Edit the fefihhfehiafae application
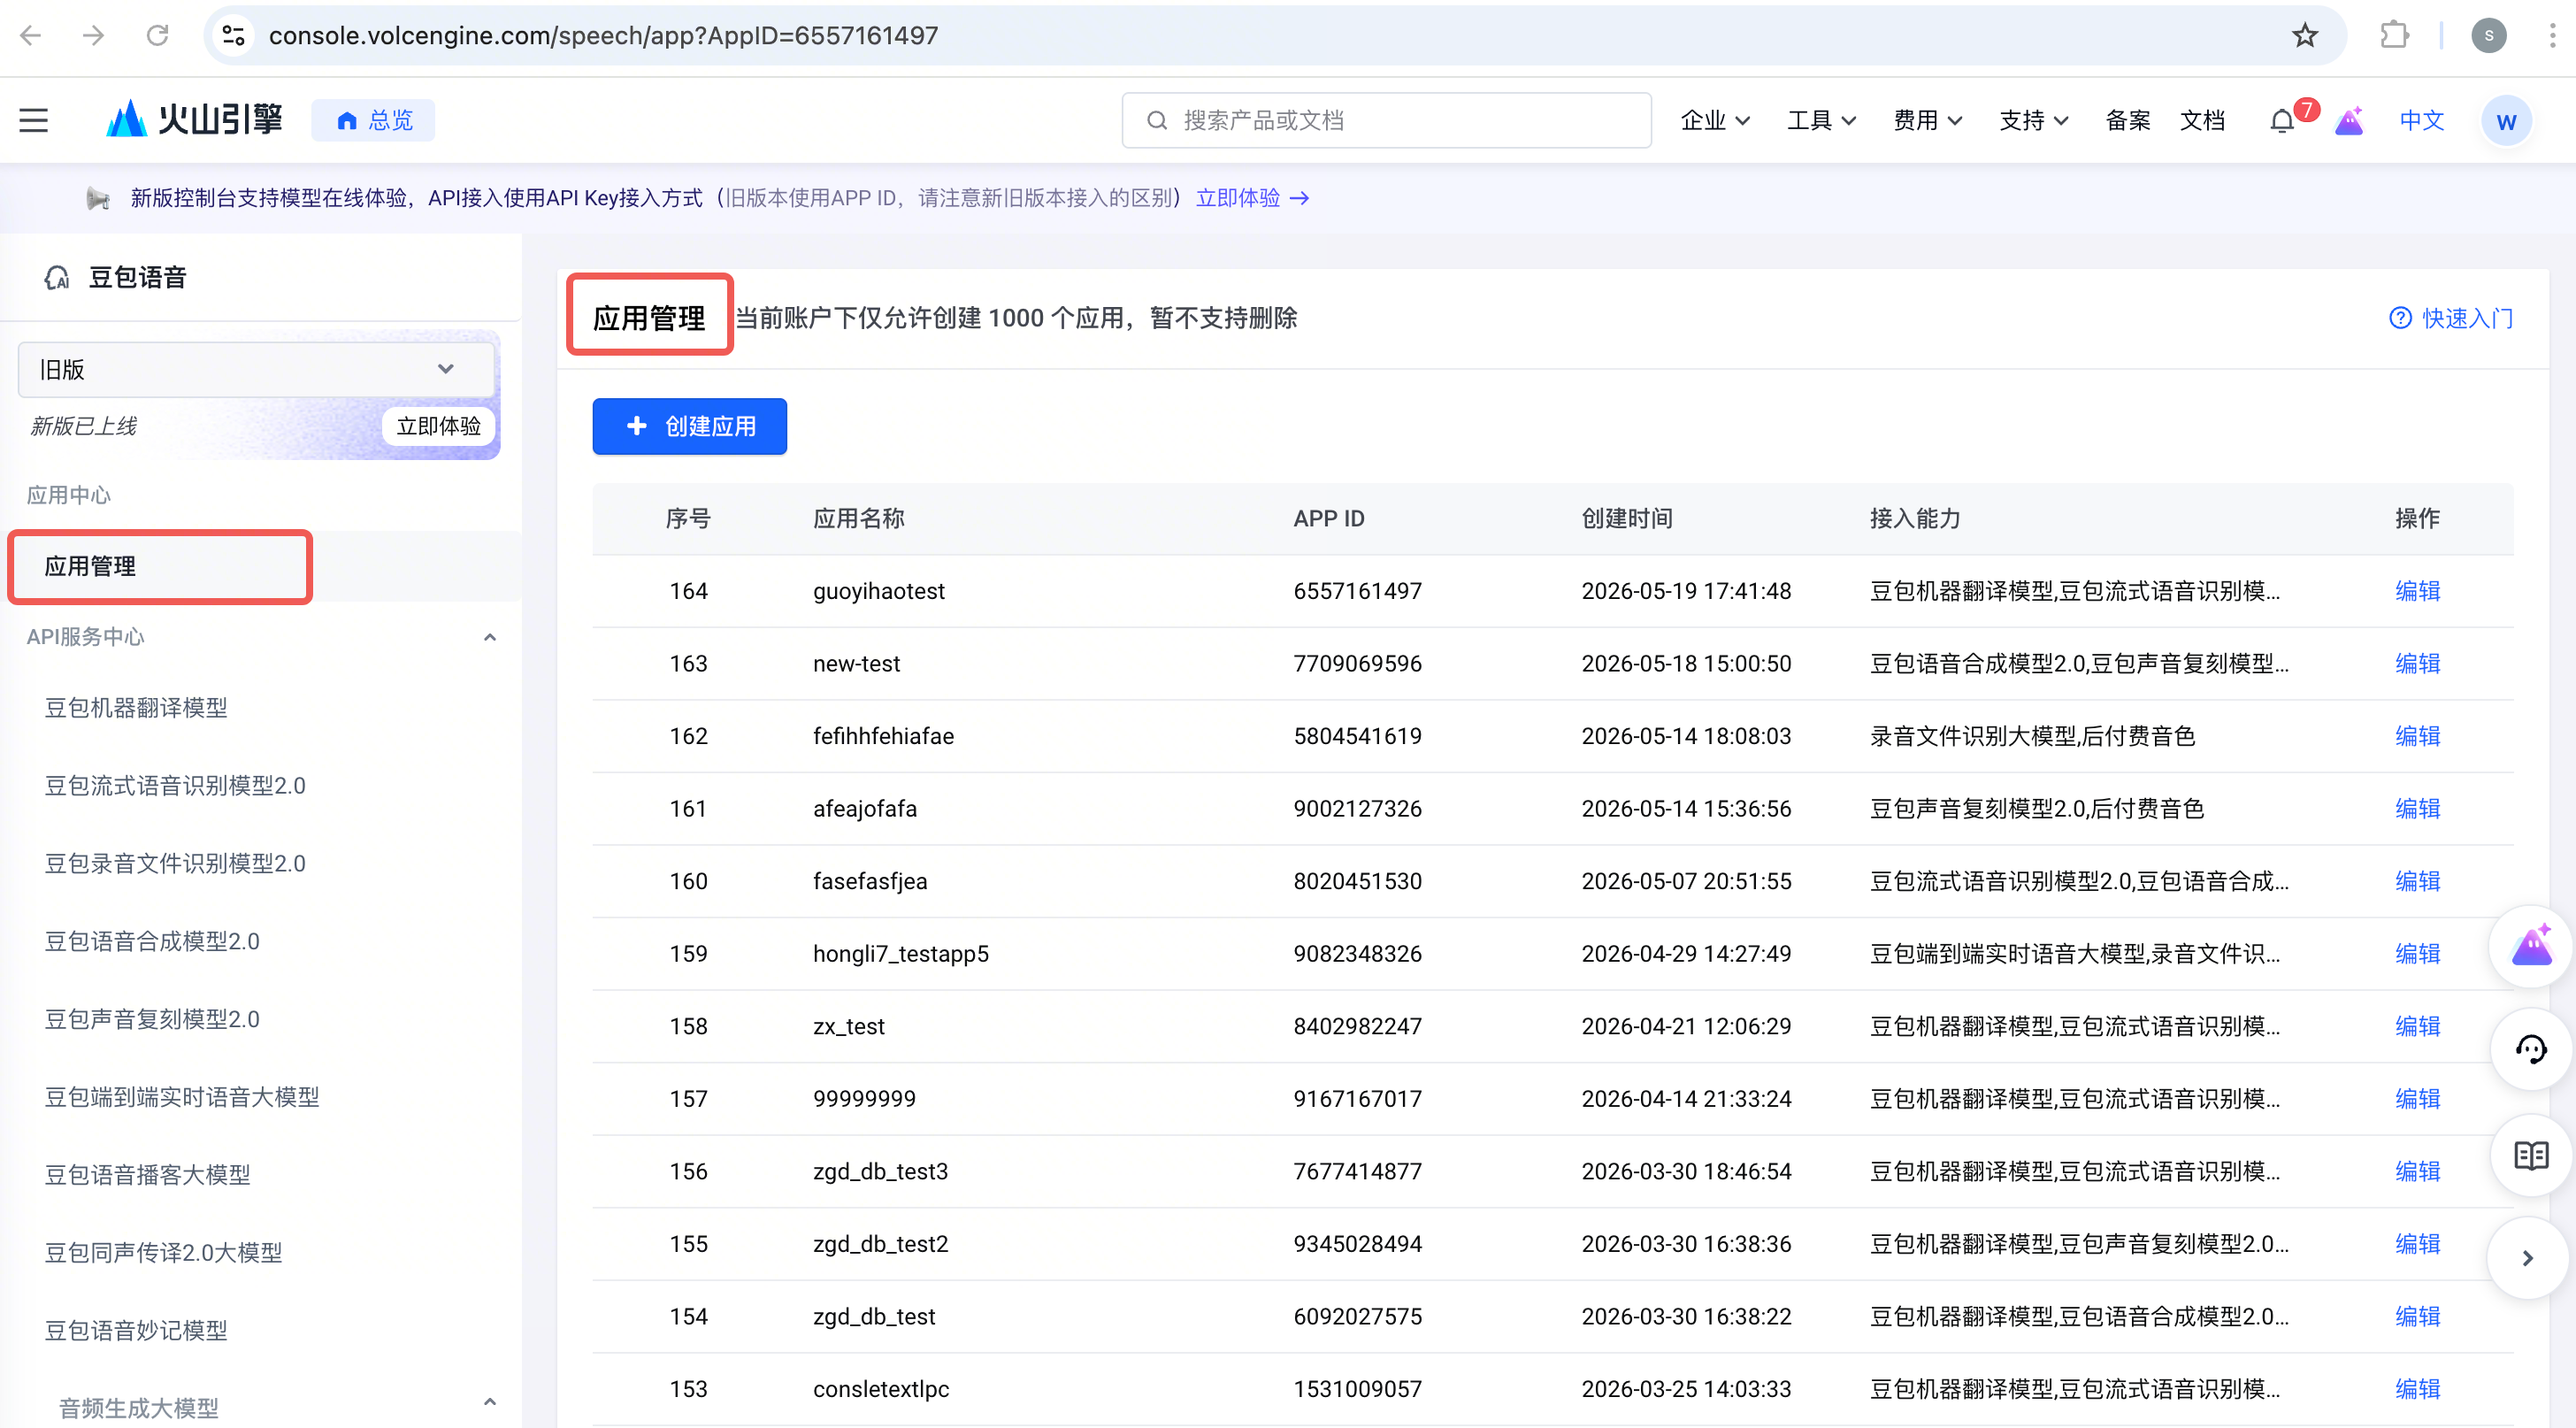The width and height of the screenshot is (2576, 1428). pyautogui.click(x=2418, y=736)
